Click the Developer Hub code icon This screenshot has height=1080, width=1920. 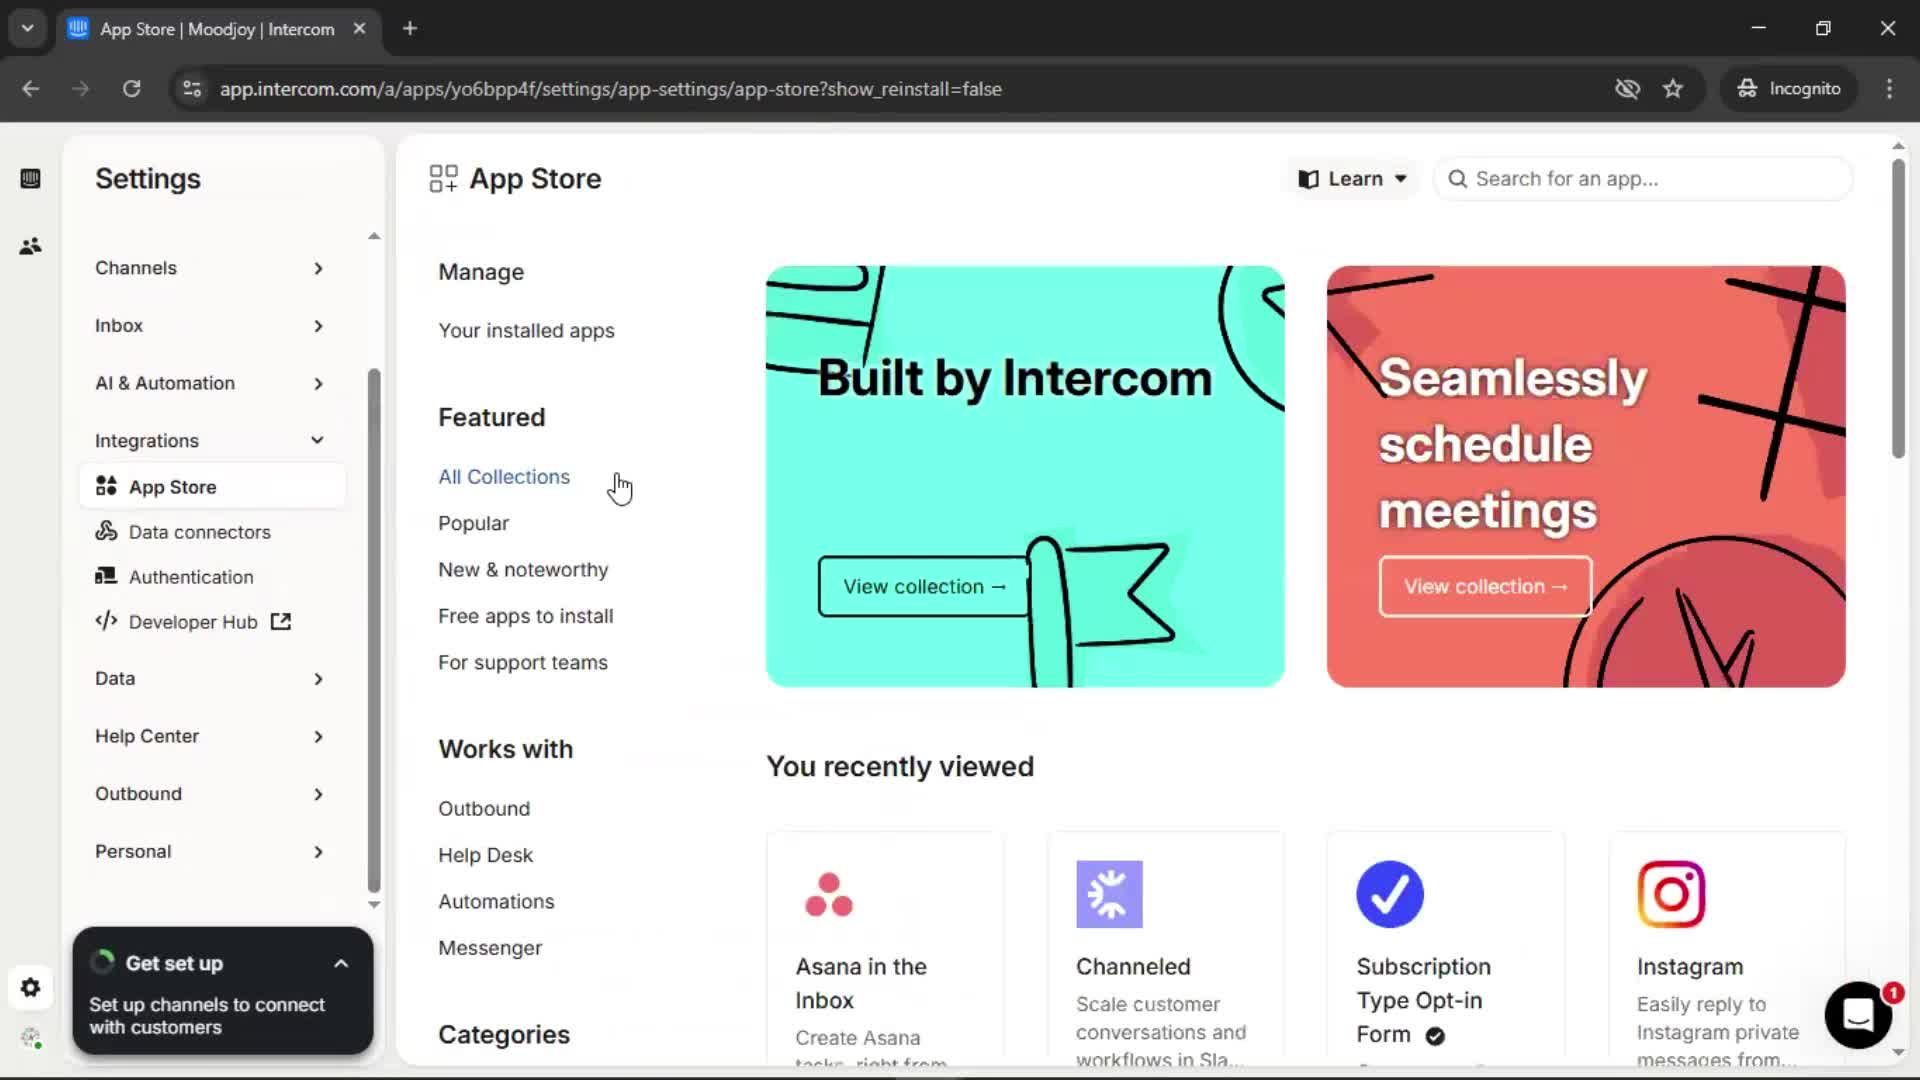coord(106,621)
